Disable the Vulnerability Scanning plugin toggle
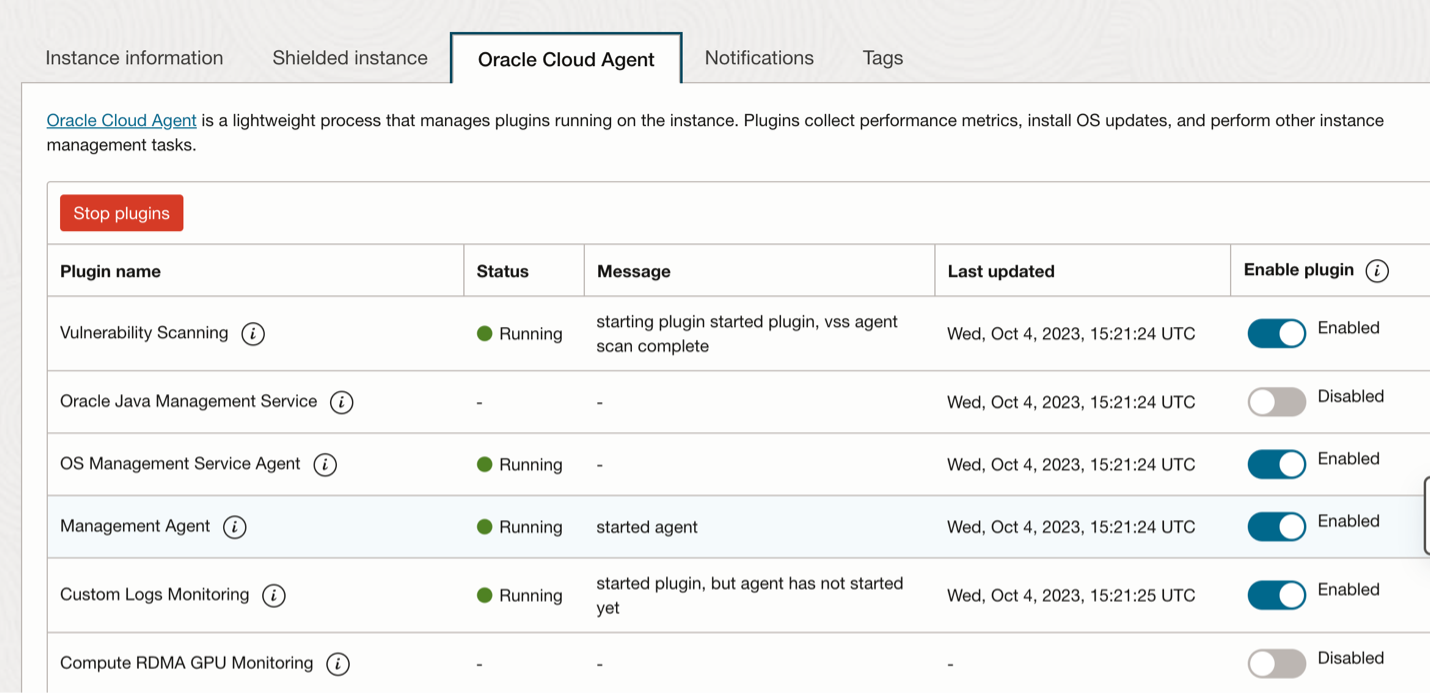Screen dimensions: 1430x696 click(x=1276, y=334)
